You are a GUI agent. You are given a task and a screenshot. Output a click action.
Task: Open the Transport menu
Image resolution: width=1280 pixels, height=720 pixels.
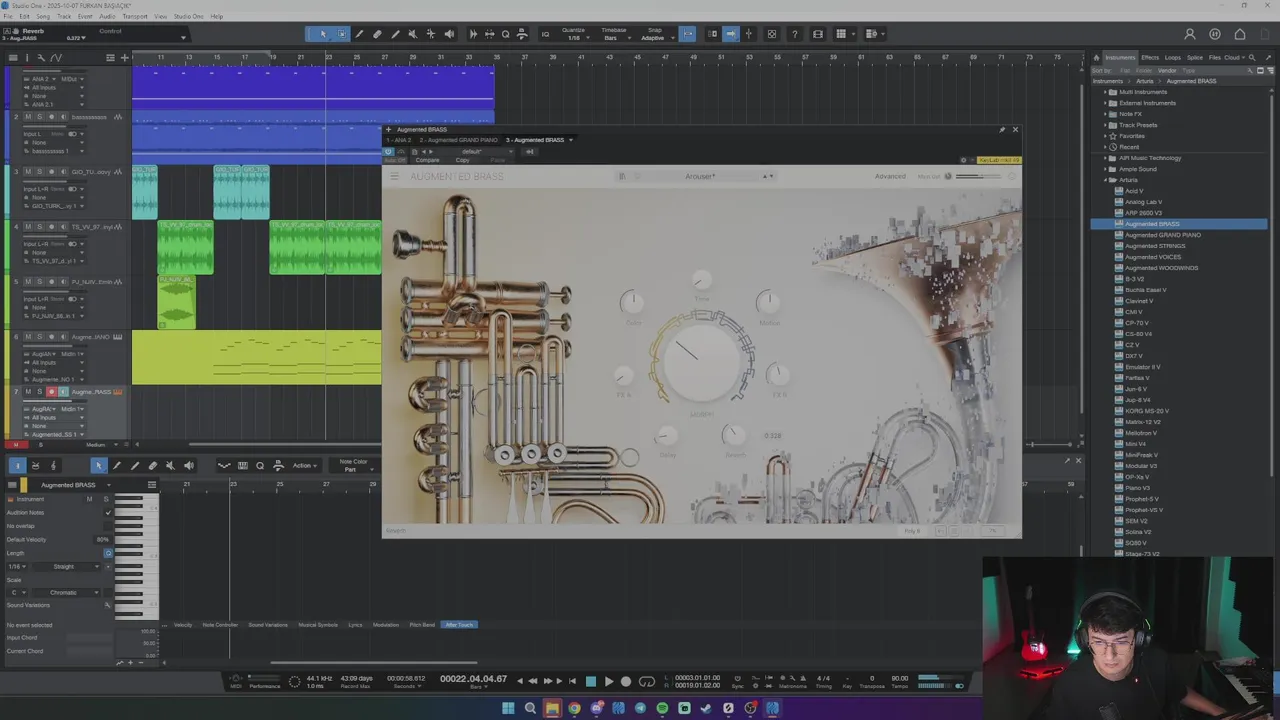pyautogui.click(x=135, y=16)
